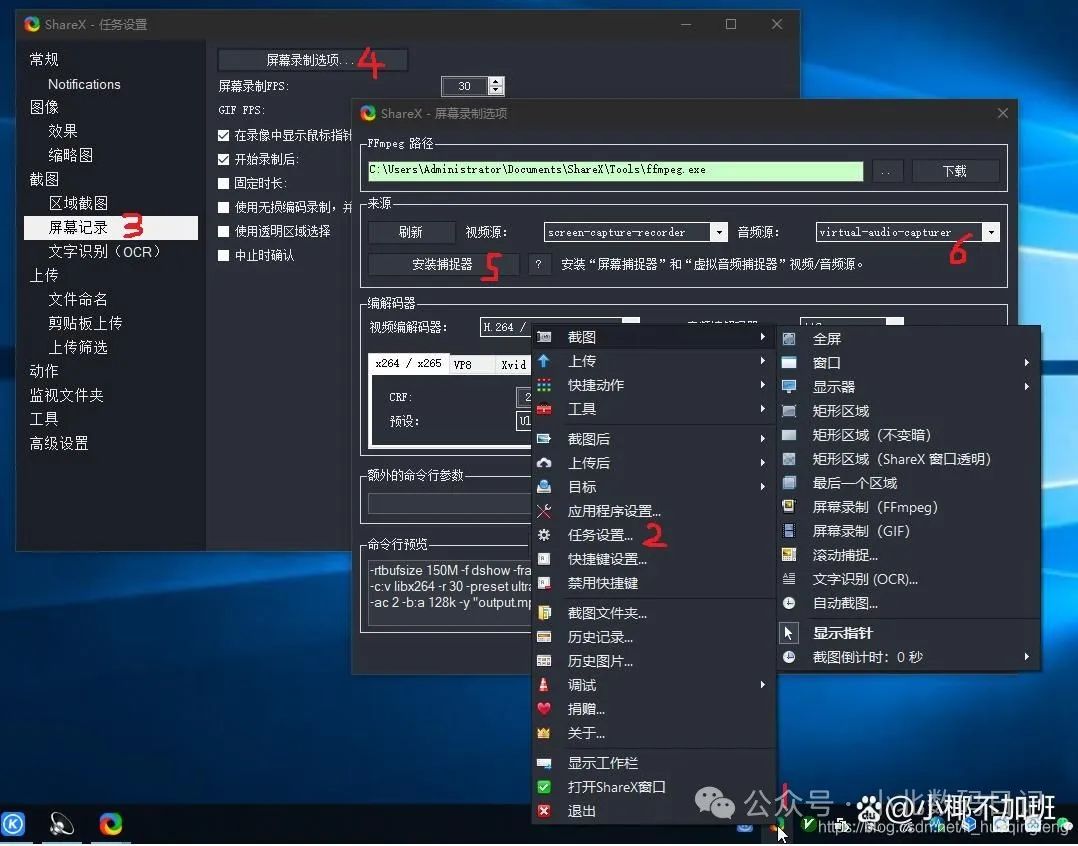Open the ShareX icon on the taskbar

coord(111,823)
